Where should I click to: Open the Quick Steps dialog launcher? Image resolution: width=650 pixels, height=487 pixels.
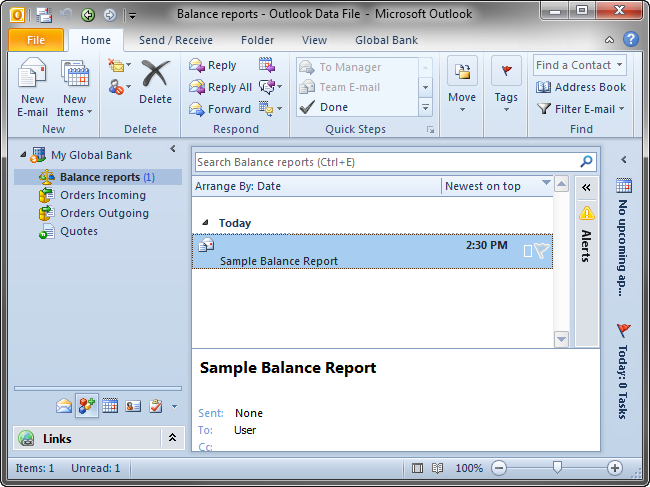tap(430, 130)
